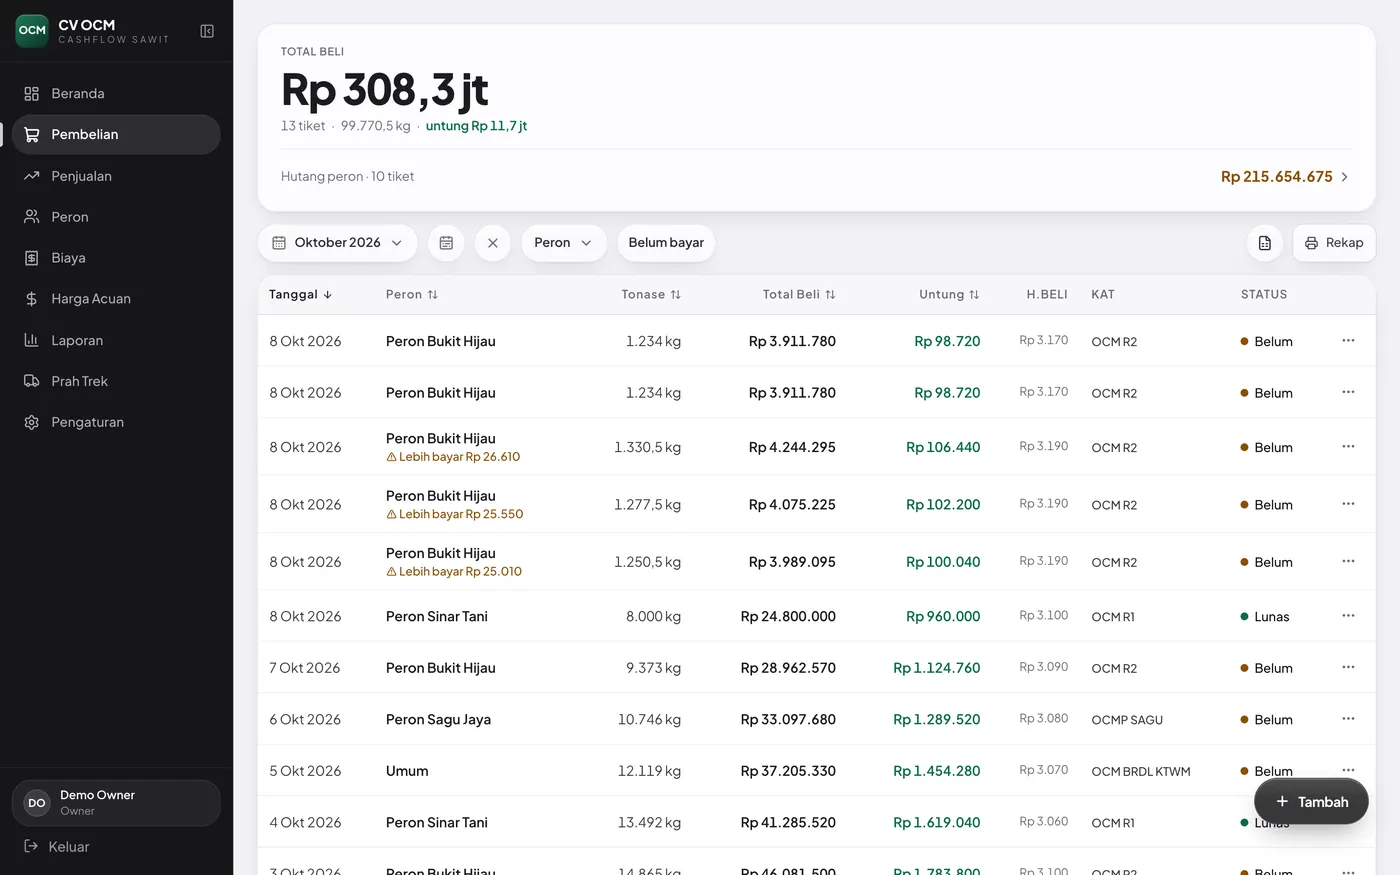
Task: Sort by Untung column
Action: coord(949,295)
